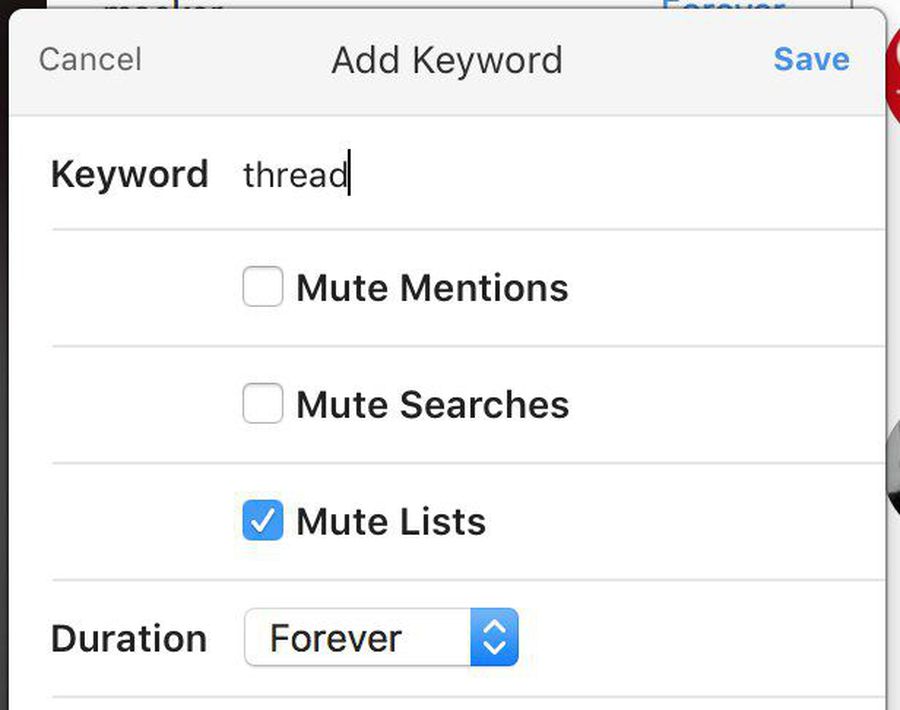The height and width of the screenshot is (710, 900).
Task: Open the Duration dropdown showing Forever
Action: (380, 638)
